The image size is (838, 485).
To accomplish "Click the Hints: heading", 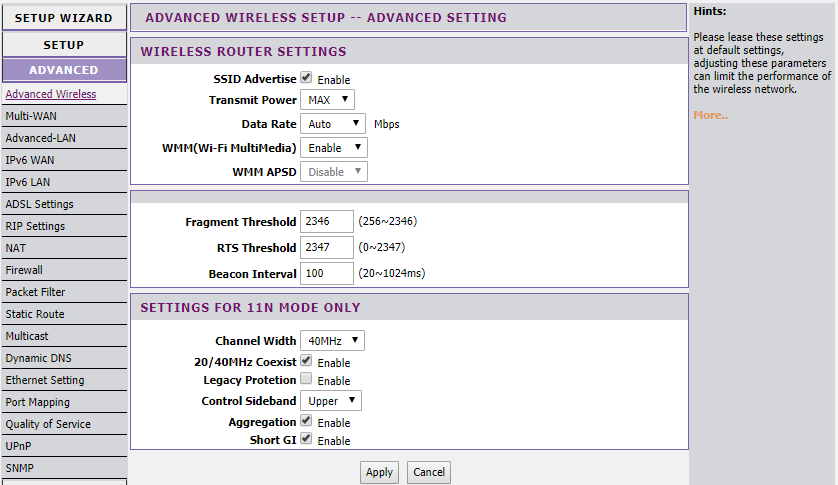I will pyautogui.click(x=710, y=11).
